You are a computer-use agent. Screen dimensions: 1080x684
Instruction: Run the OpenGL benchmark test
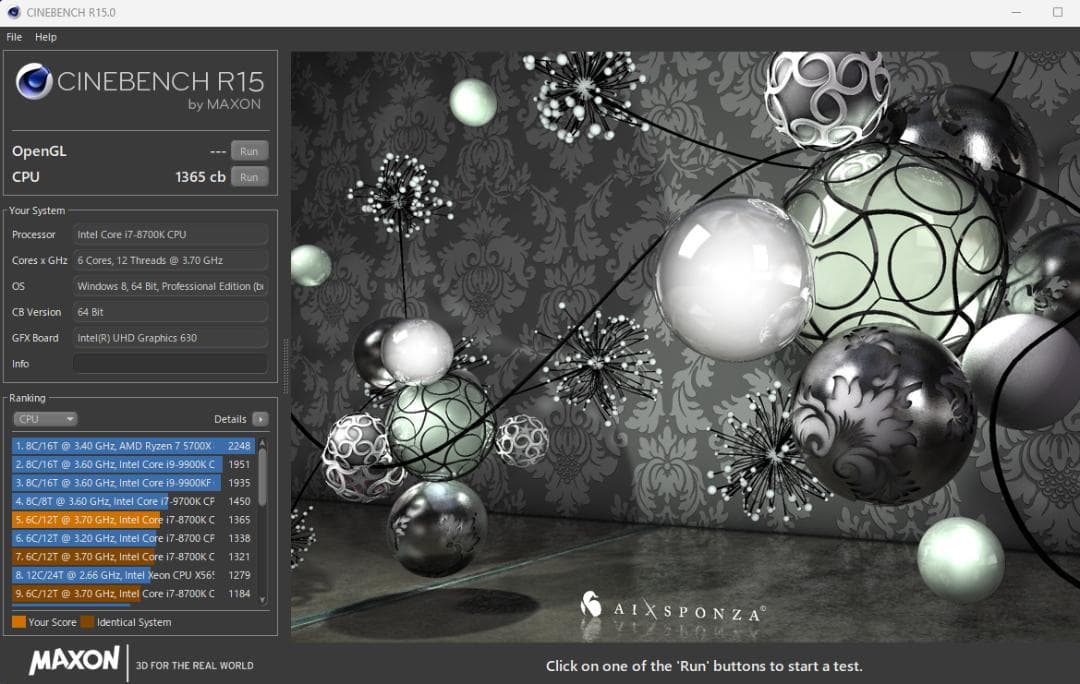click(248, 150)
